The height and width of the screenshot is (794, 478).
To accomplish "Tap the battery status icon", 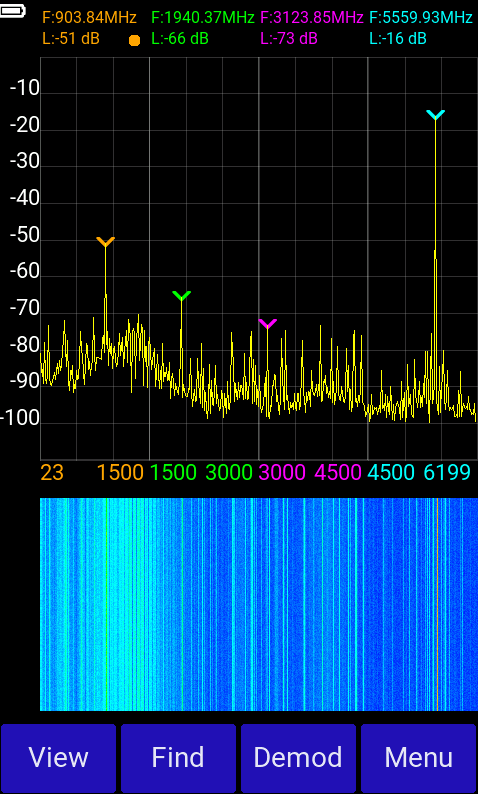I will (x=12, y=10).
